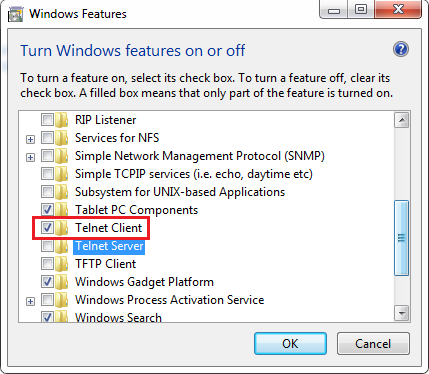429x374 pixels.
Task: Click the folder icon next to RIP Listener
Action: pyautogui.click(x=62, y=120)
